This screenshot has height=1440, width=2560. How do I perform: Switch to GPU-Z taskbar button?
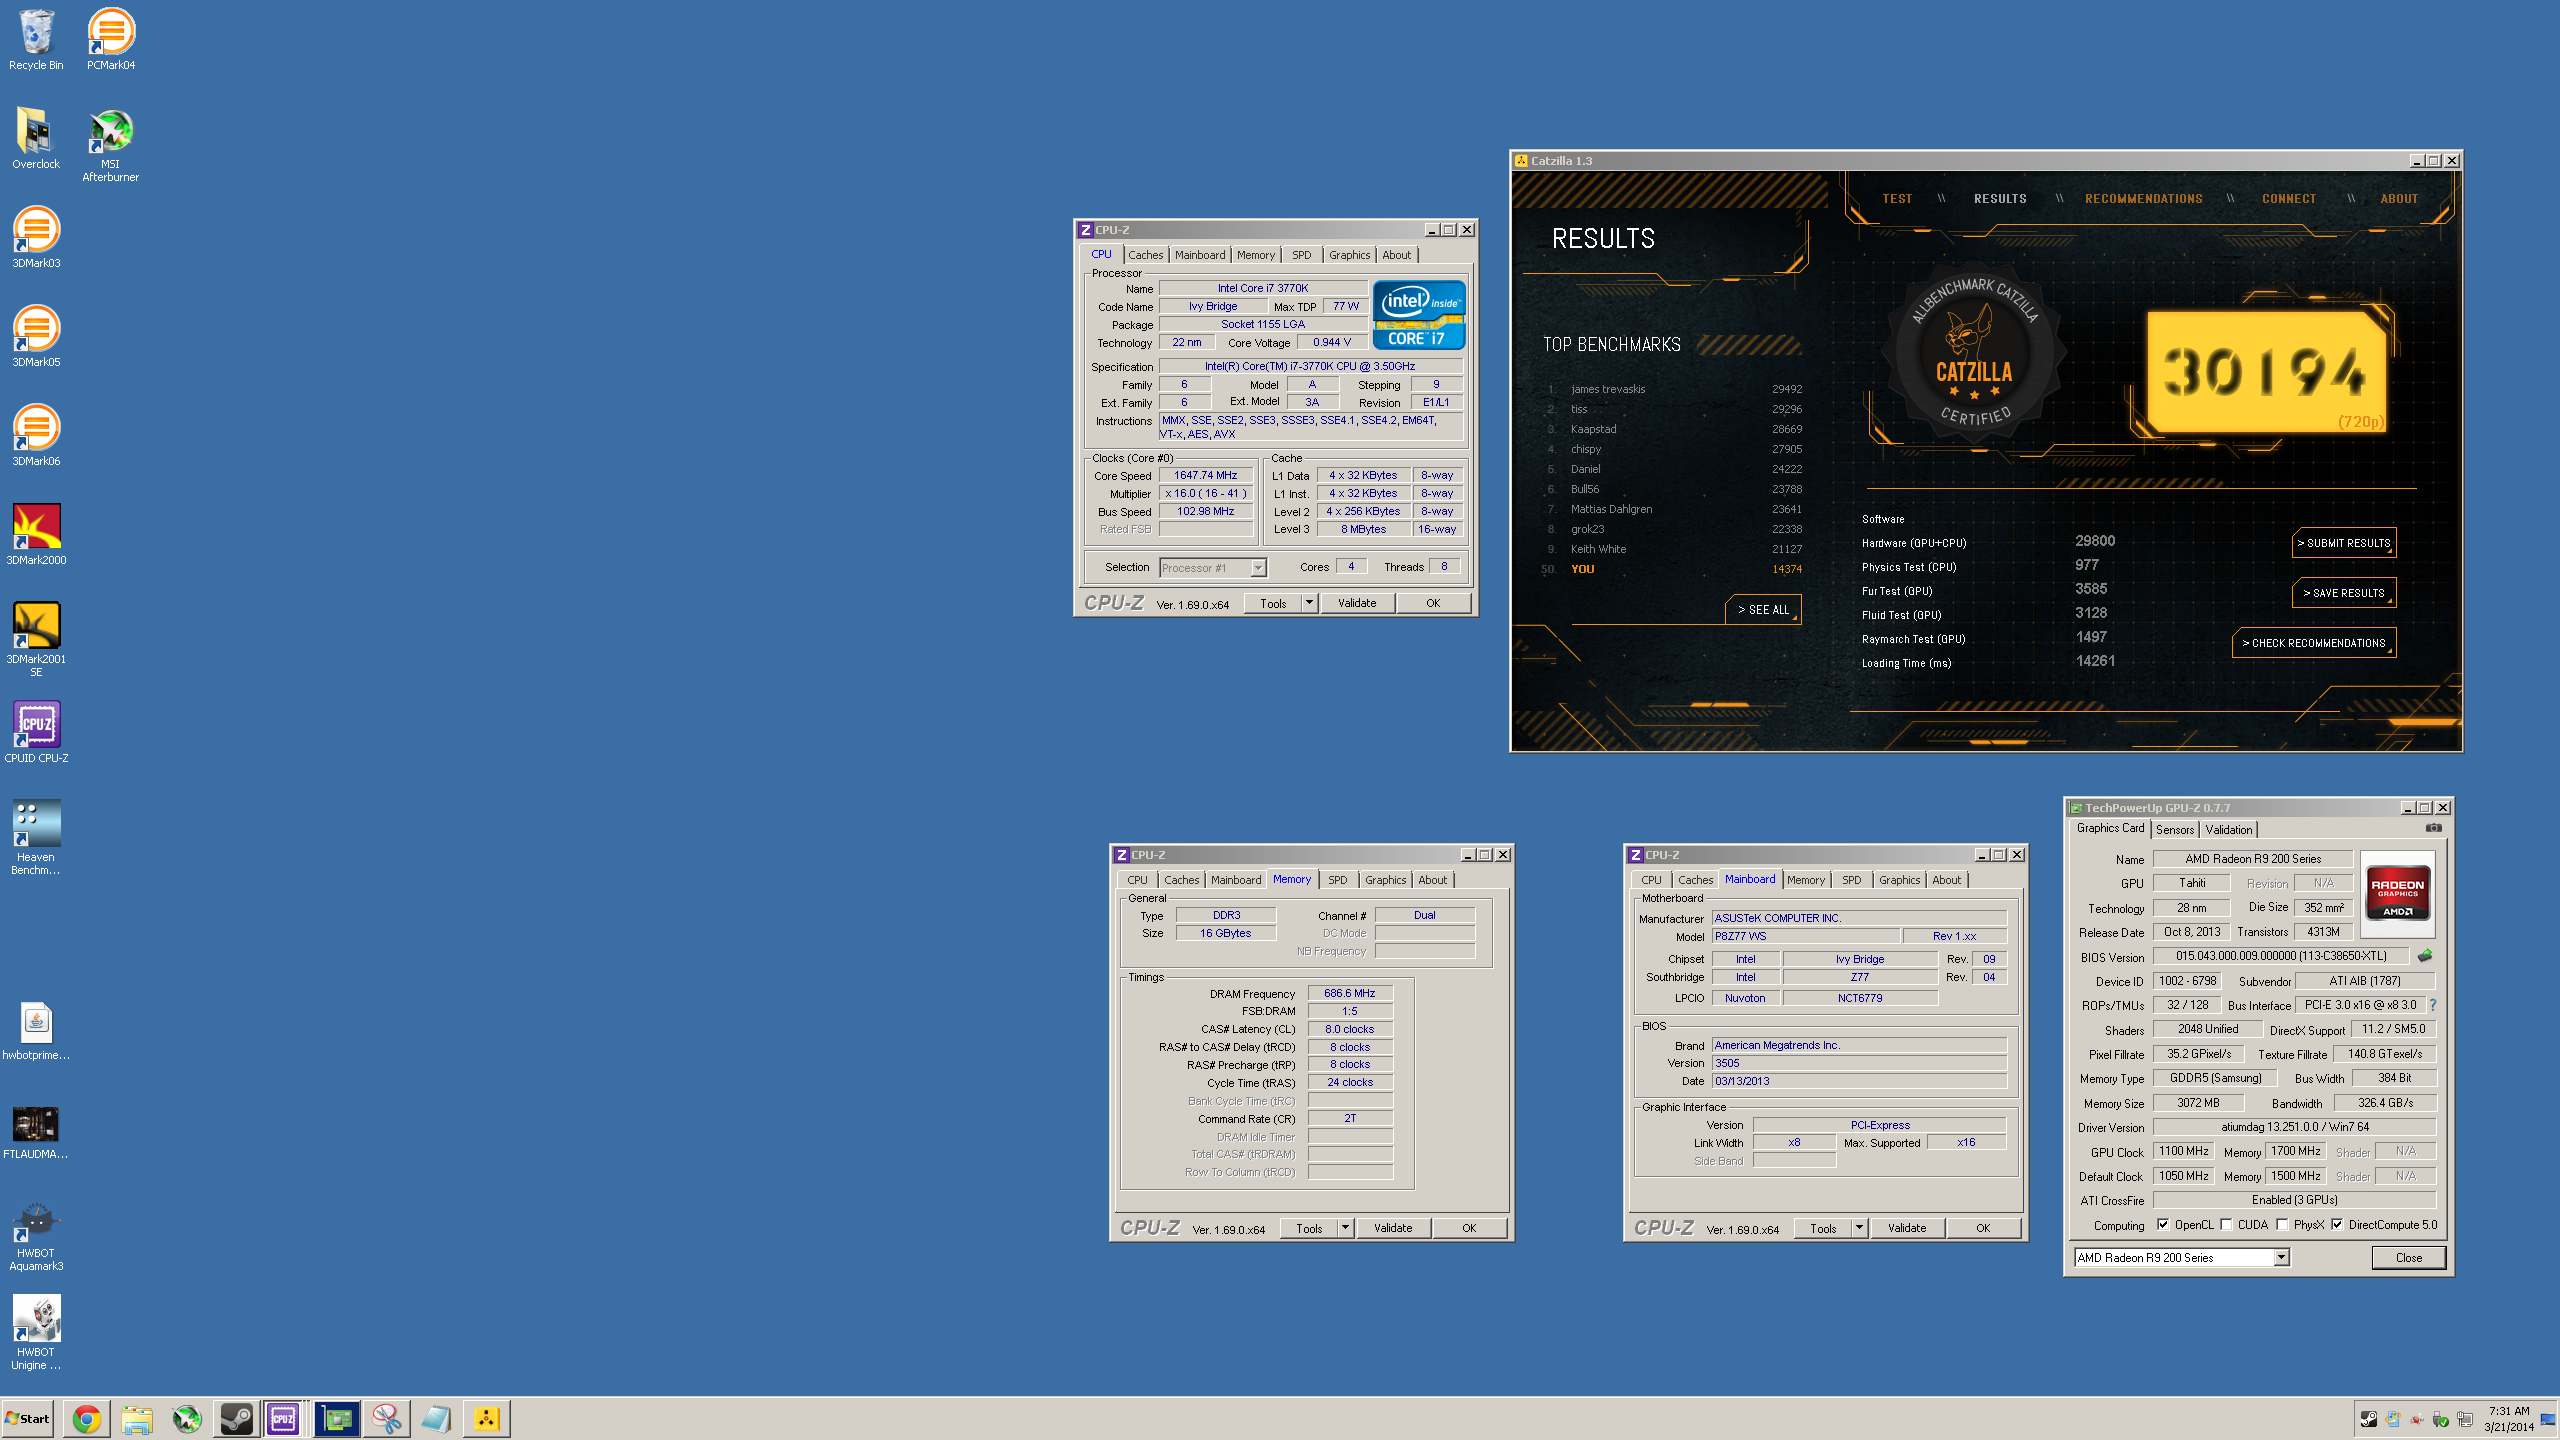337,1418
